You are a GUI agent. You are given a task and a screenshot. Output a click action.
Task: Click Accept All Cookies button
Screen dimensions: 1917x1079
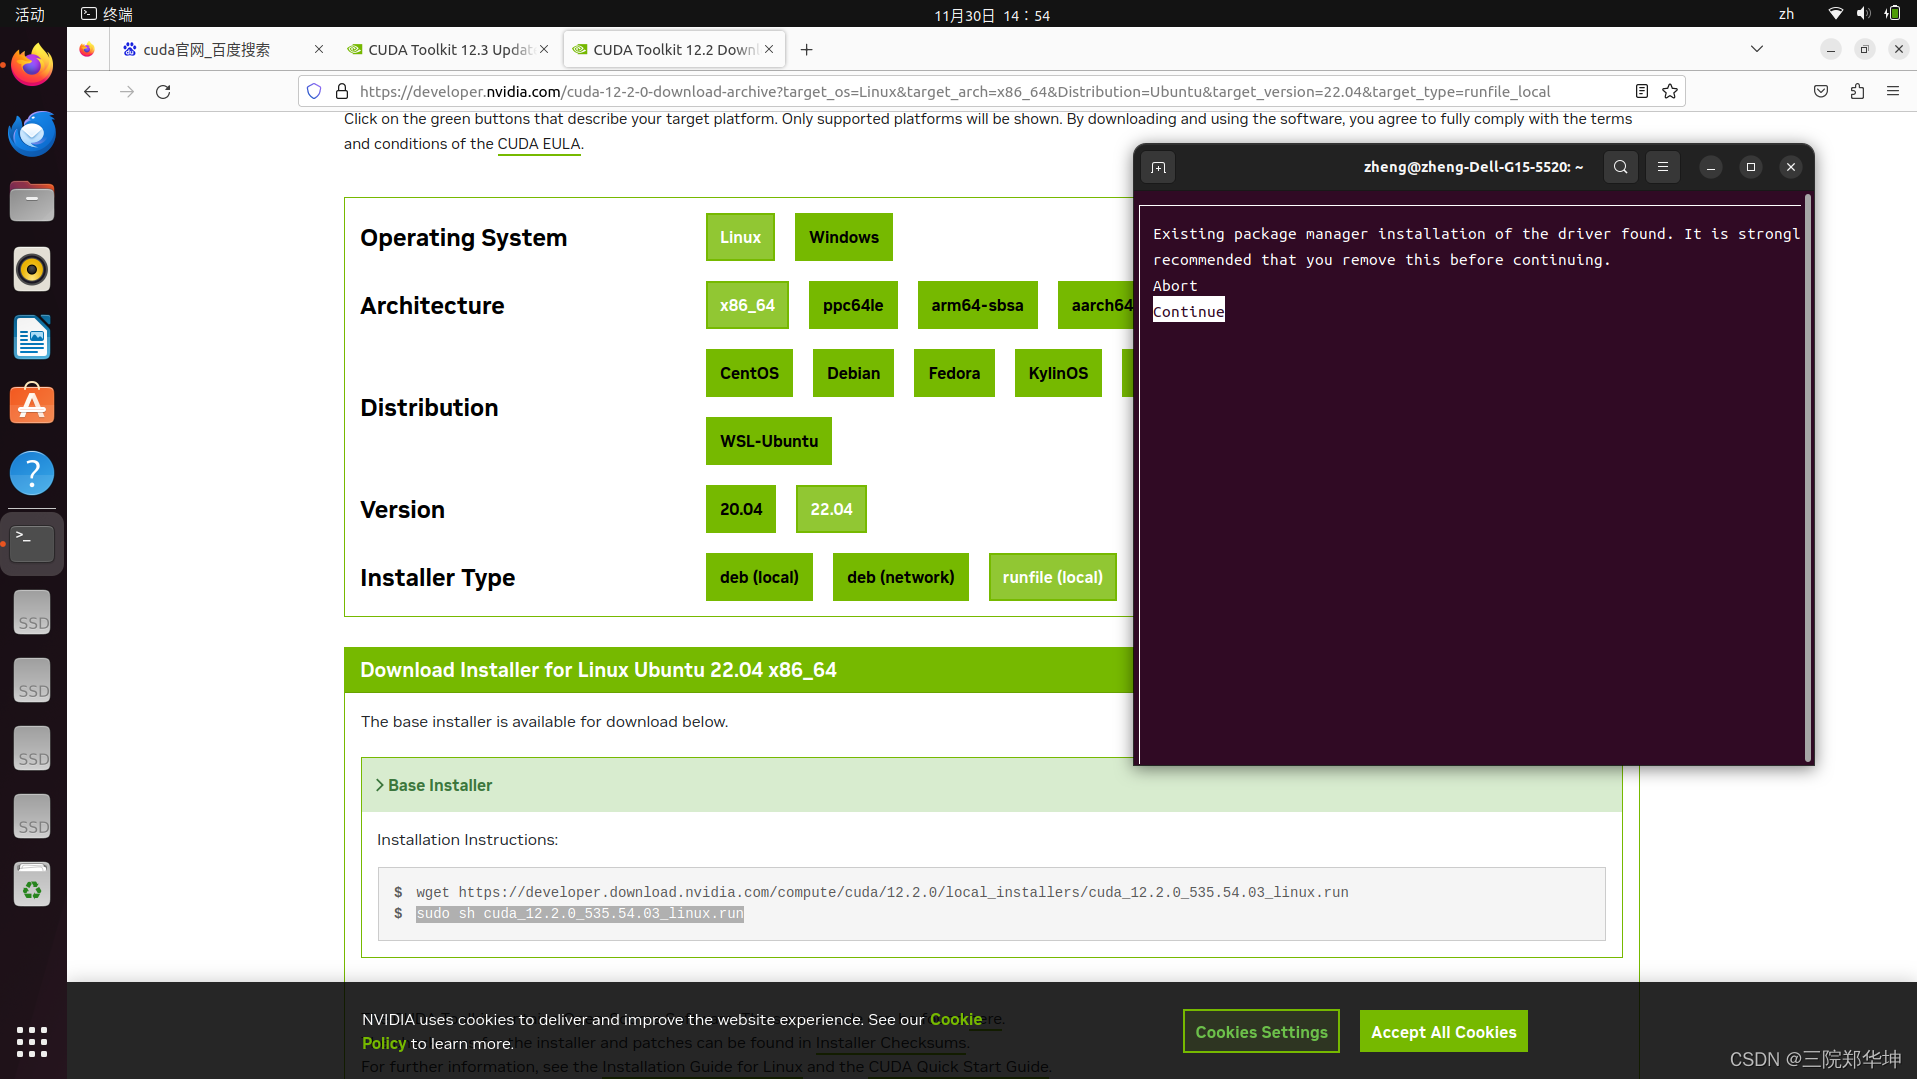click(1443, 1032)
